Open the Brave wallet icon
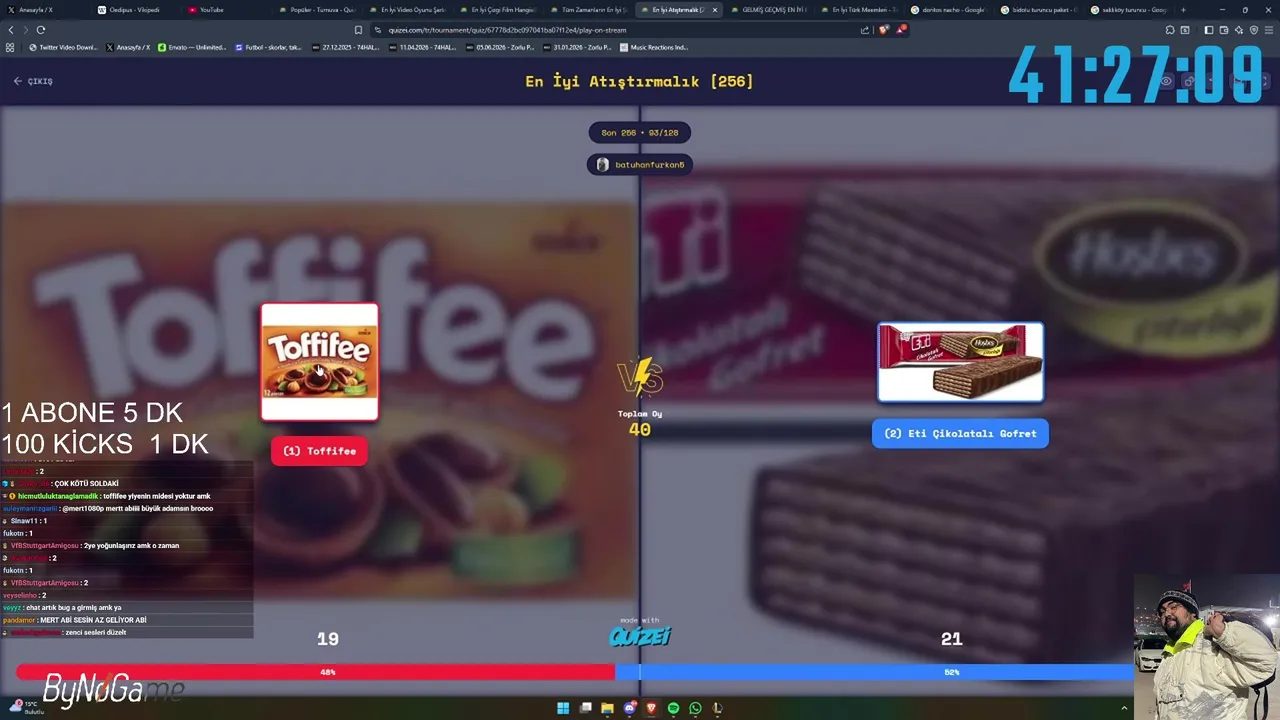 1224,30
